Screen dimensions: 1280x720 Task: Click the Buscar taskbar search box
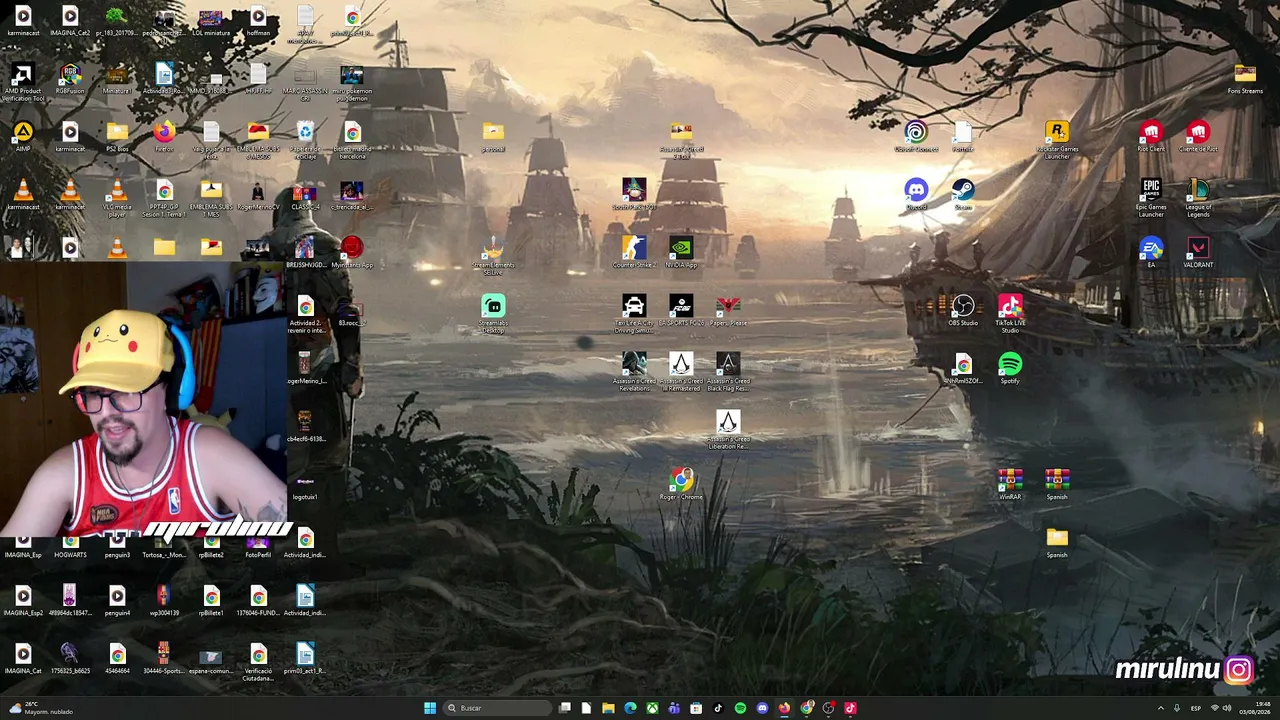click(497, 708)
